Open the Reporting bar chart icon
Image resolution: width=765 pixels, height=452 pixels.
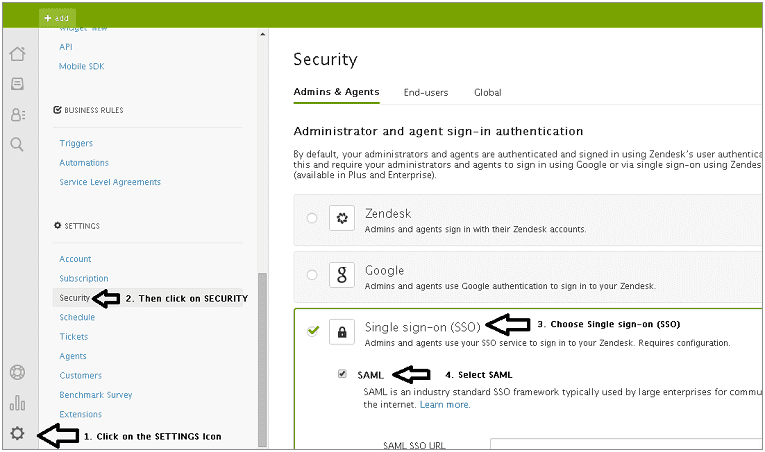17,403
